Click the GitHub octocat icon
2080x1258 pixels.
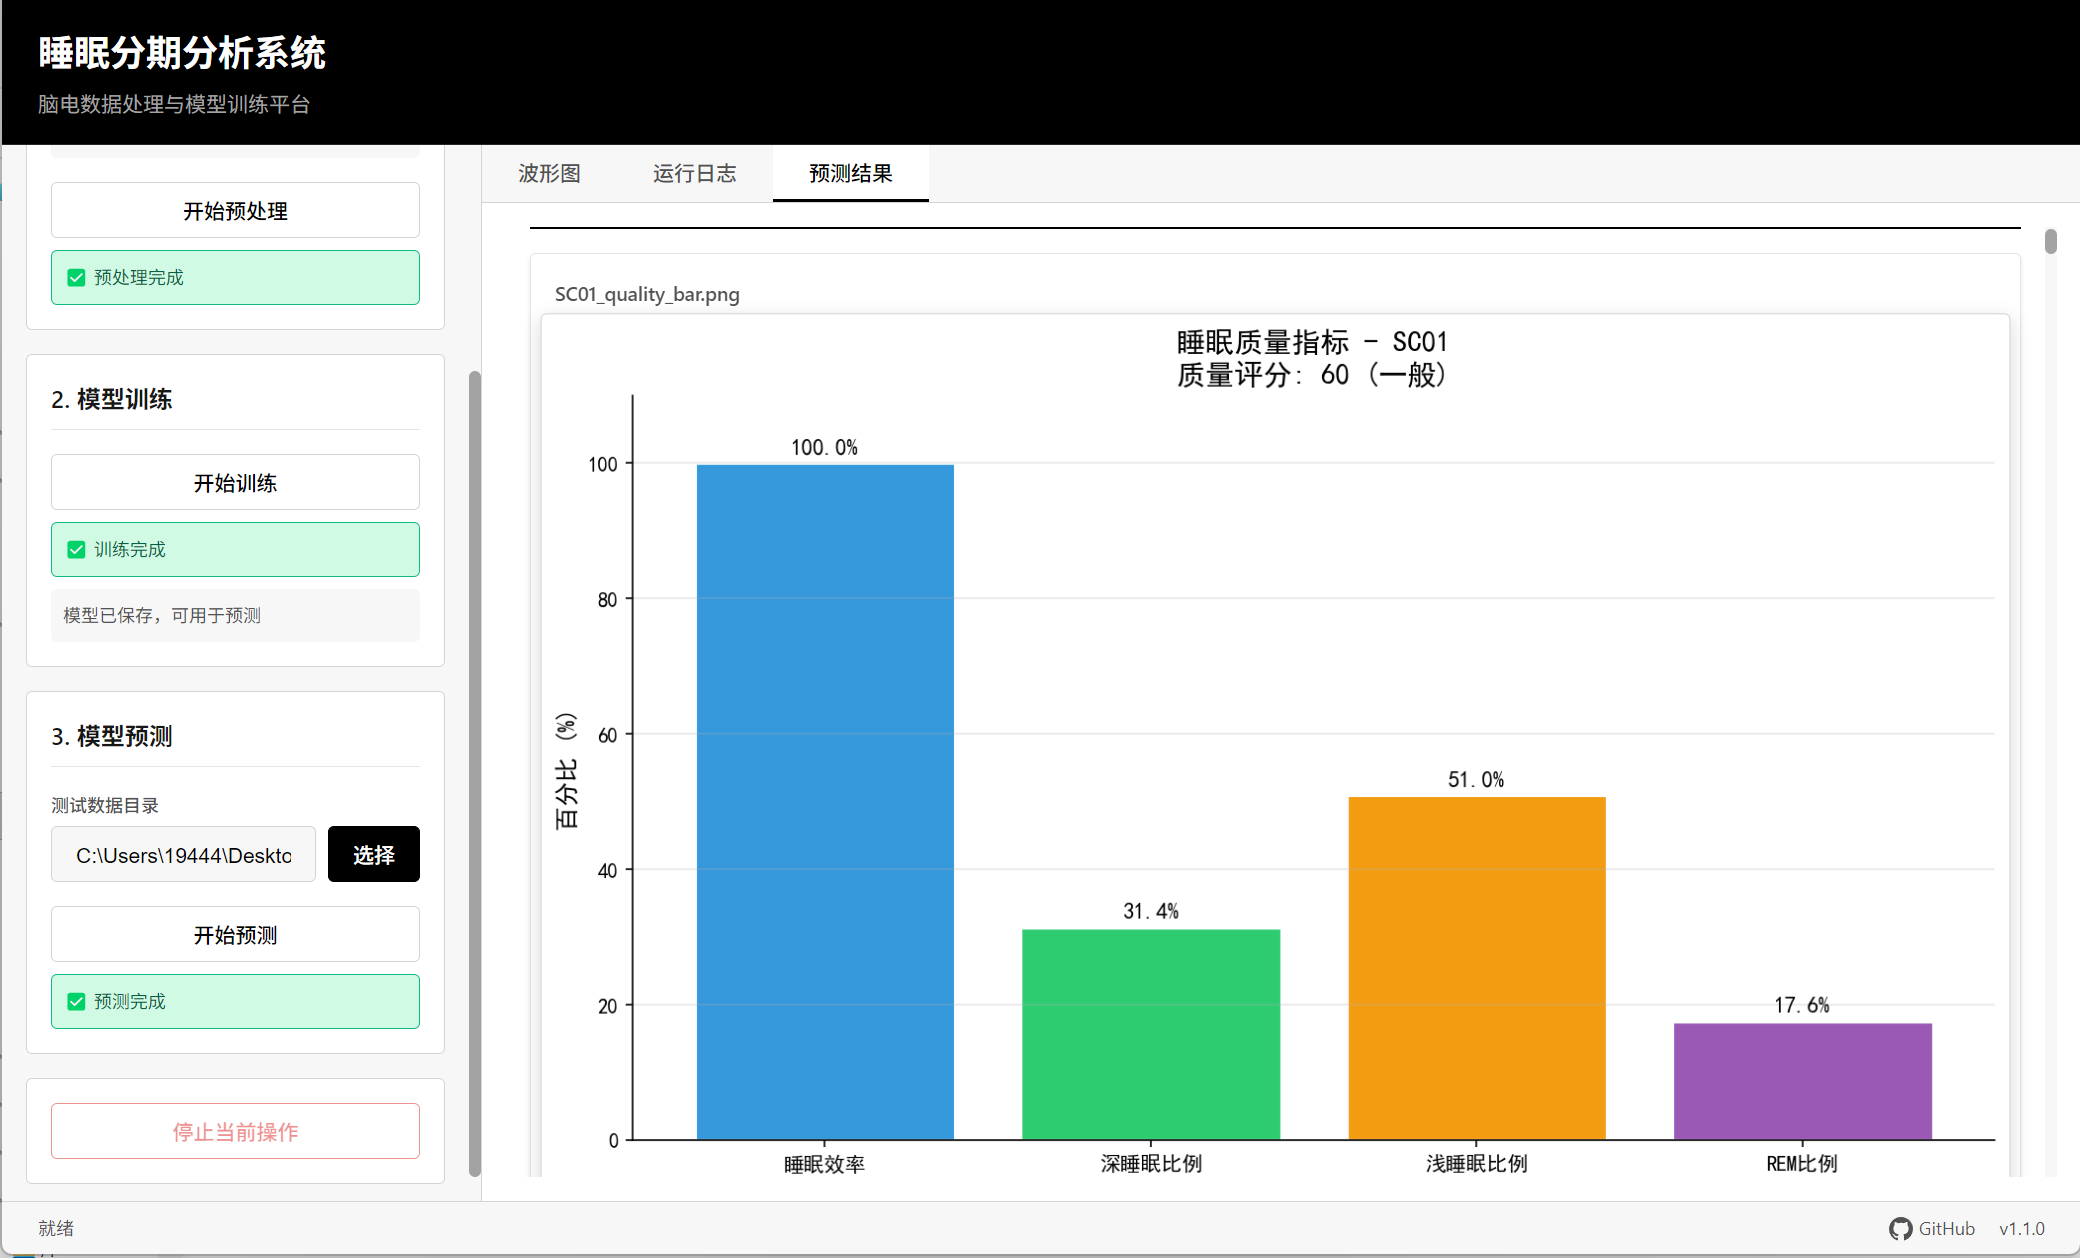[x=1900, y=1229]
